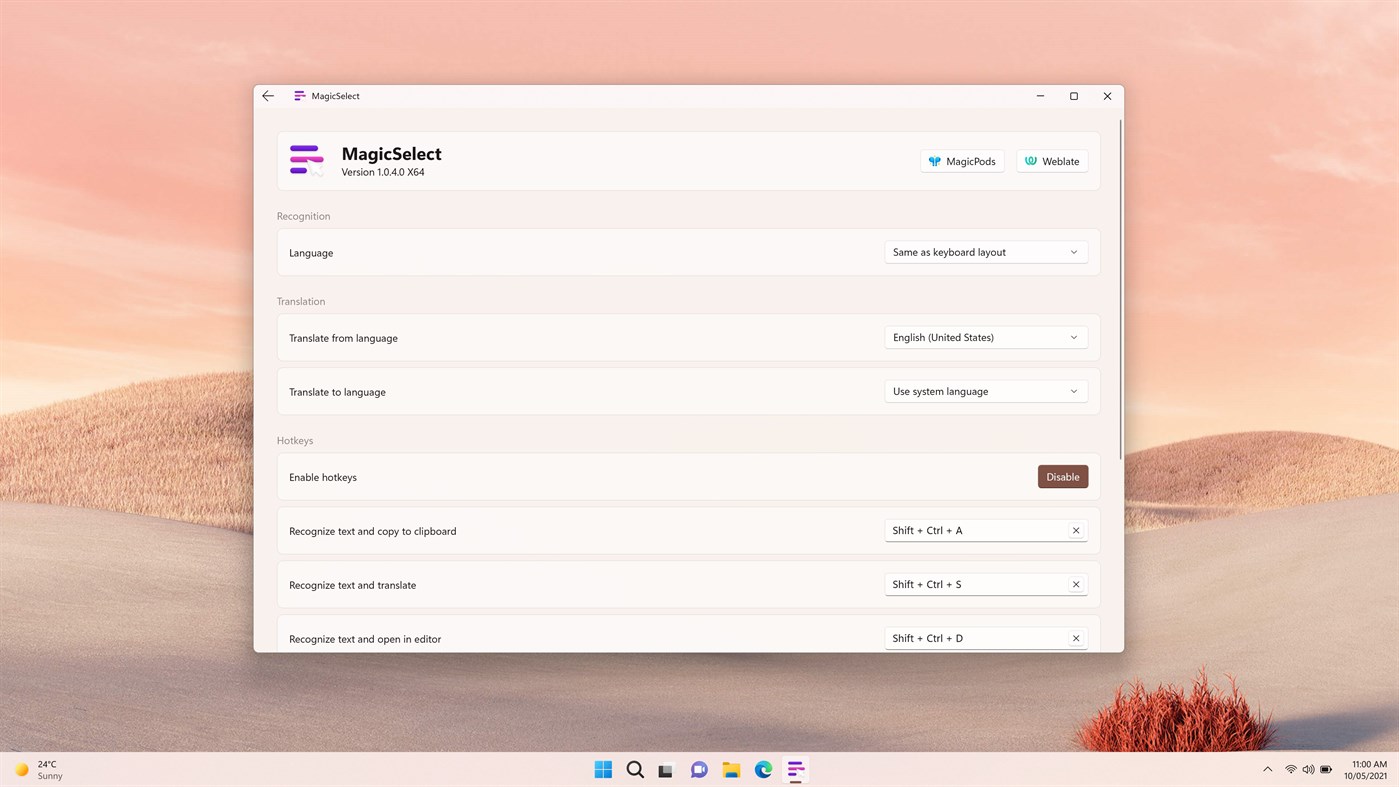Open the MagicPods page
Image resolution: width=1399 pixels, height=787 pixels.
pos(962,160)
